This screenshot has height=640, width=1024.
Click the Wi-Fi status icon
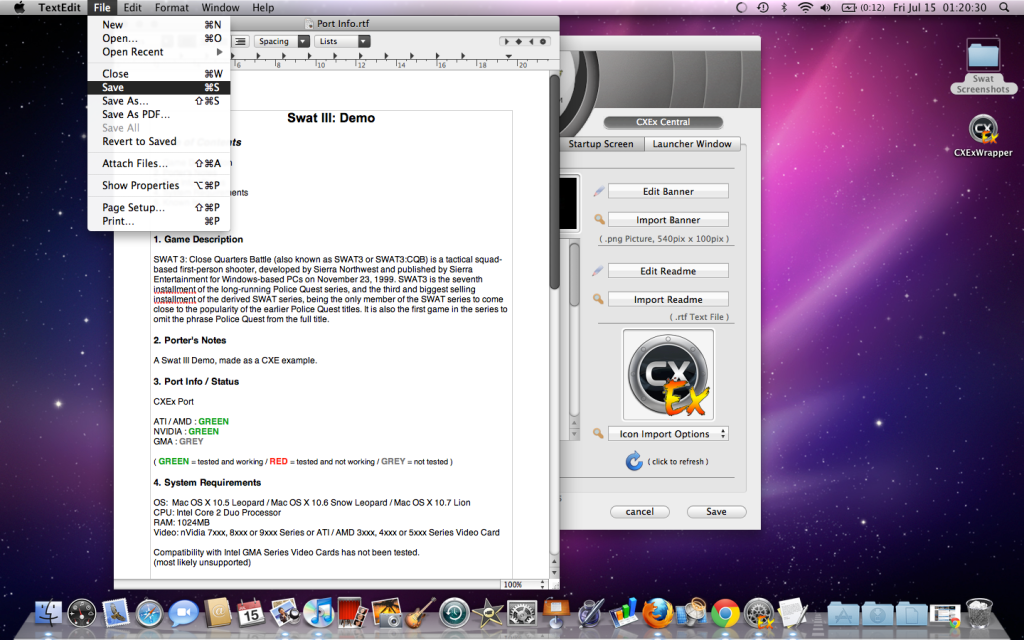805,8
